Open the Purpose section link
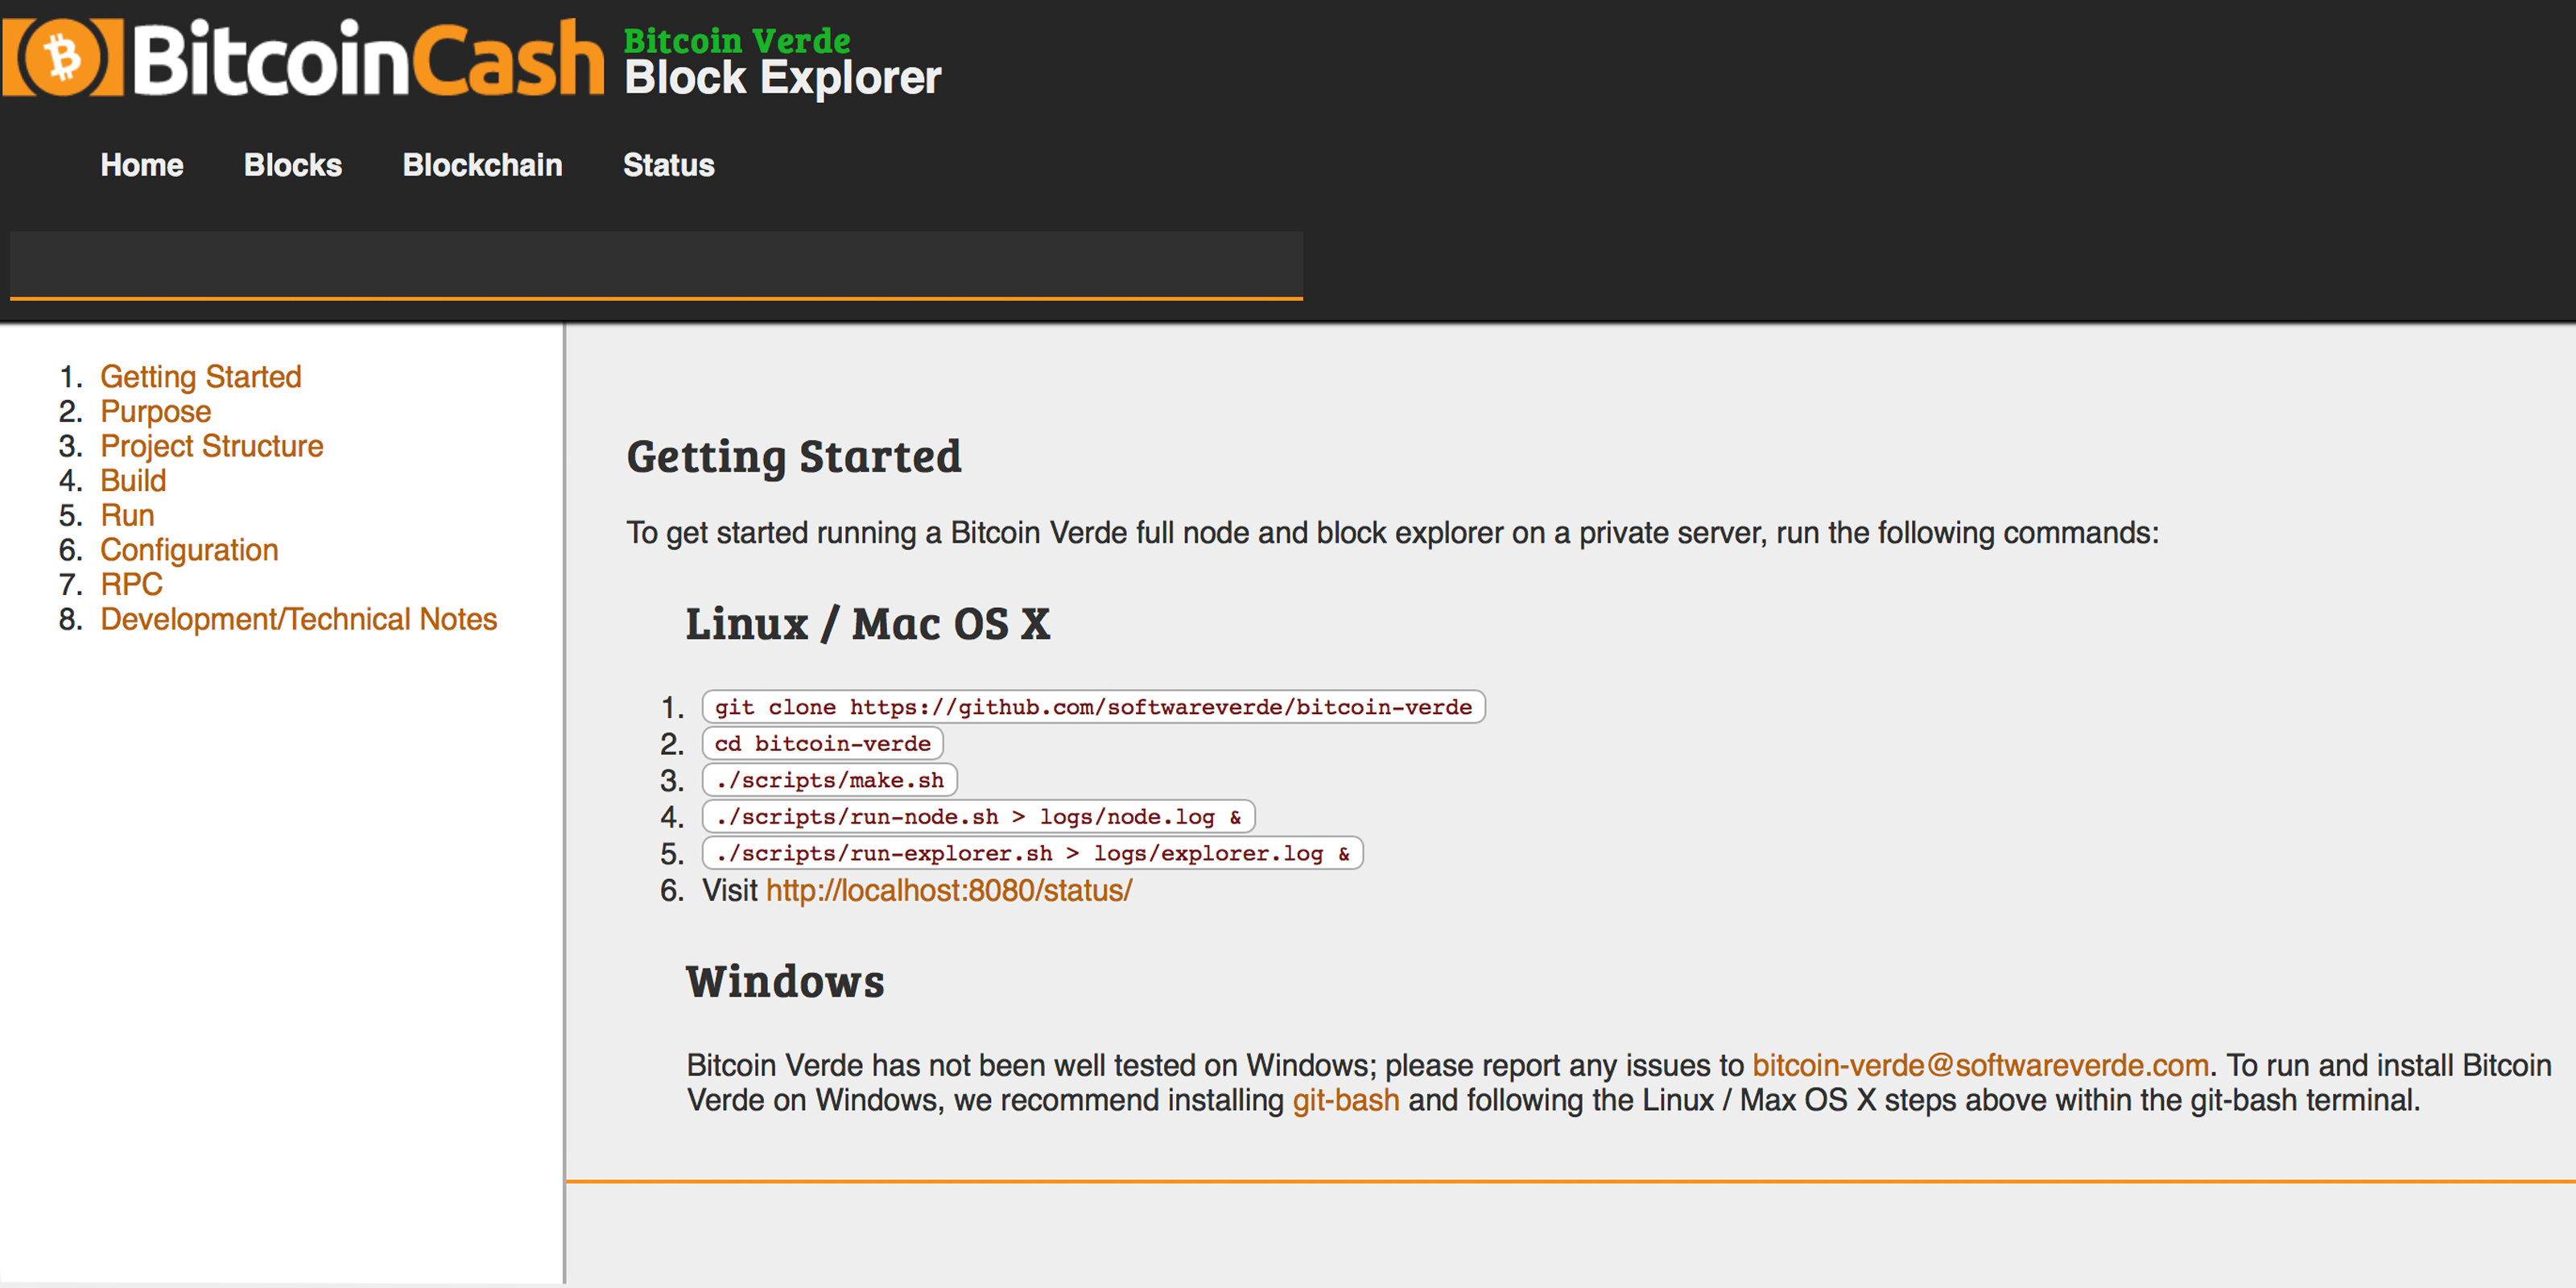The height and width of the screenshot is (1288, 2576). (x=155, y=411)
